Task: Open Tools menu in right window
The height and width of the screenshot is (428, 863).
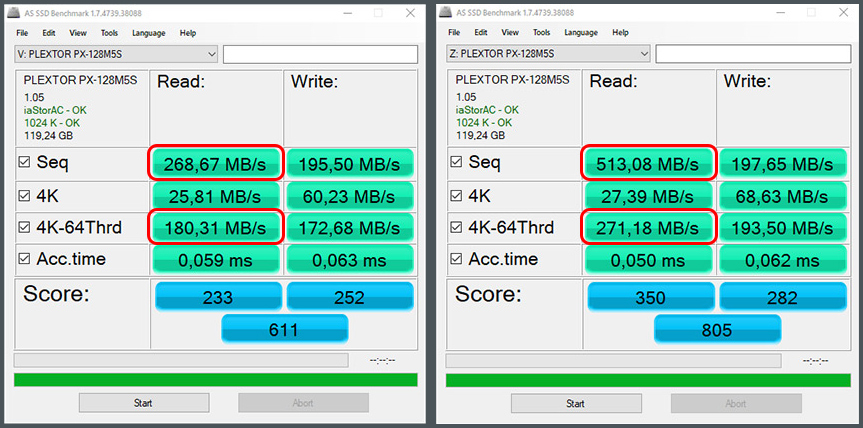Action: point(541,33)
